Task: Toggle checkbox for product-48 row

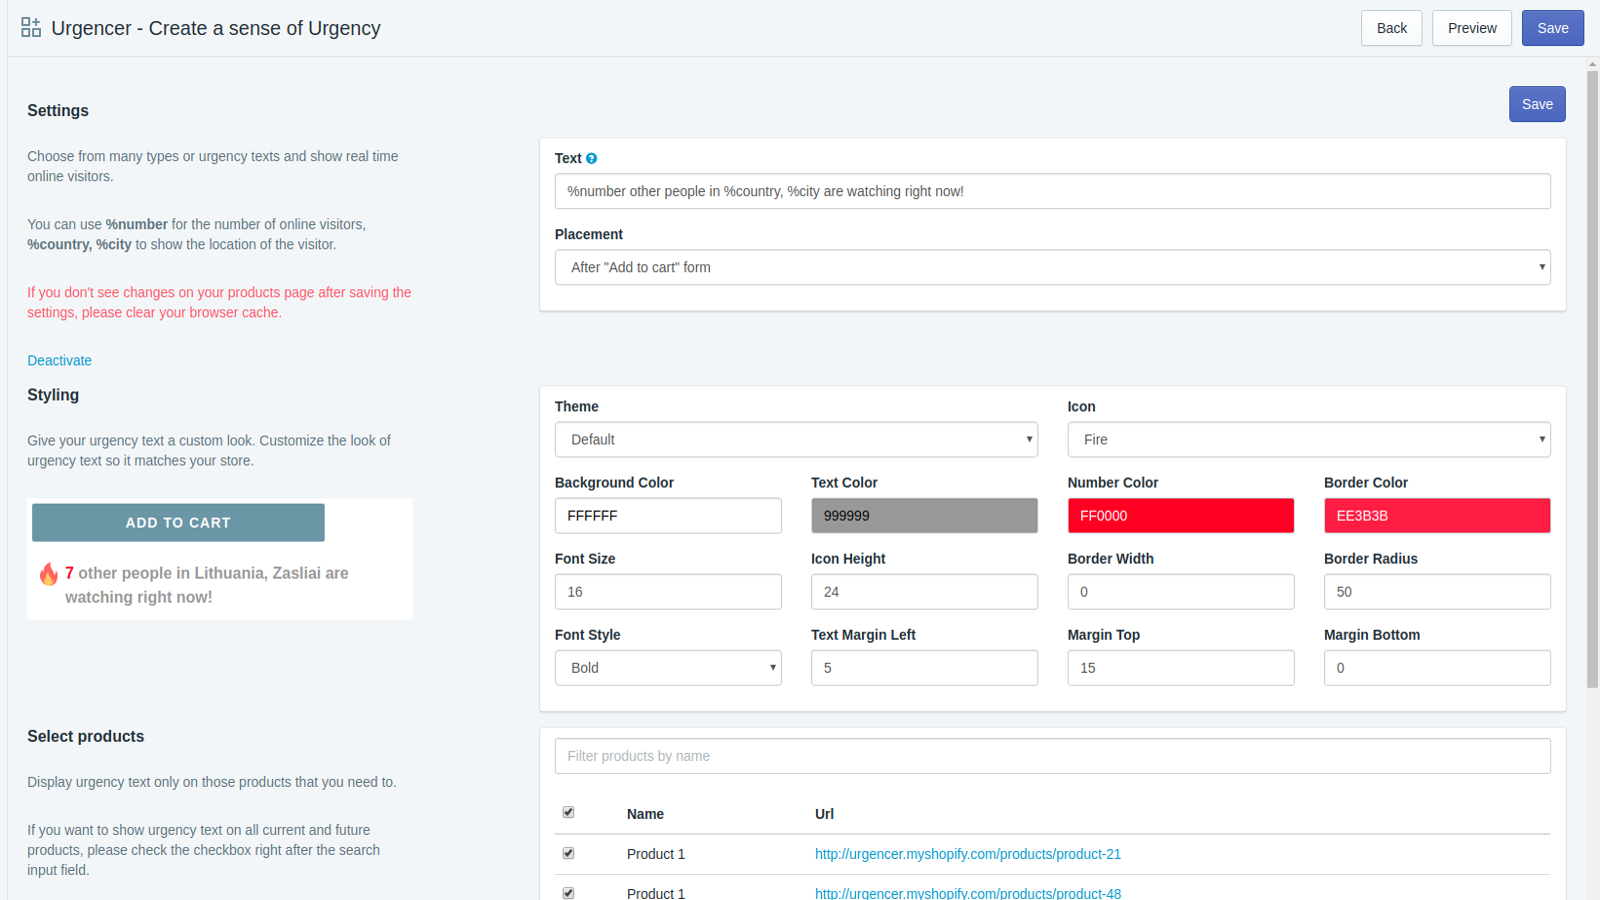Action: 568,892
